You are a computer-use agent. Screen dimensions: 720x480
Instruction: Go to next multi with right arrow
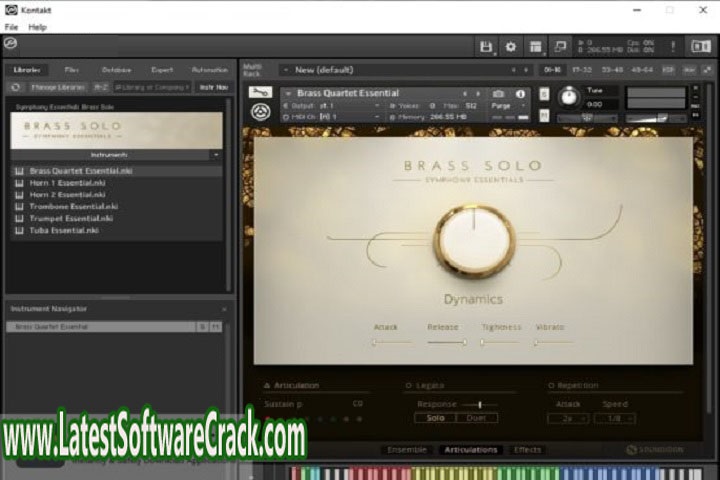pos(526,70)
